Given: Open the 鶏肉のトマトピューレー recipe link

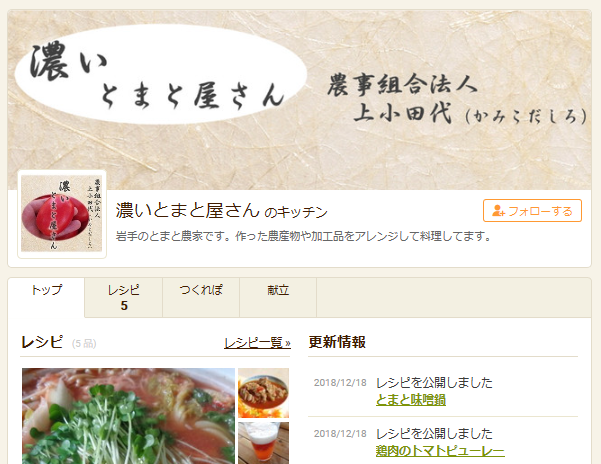Looking at the screenshot, I should point(440,451).
